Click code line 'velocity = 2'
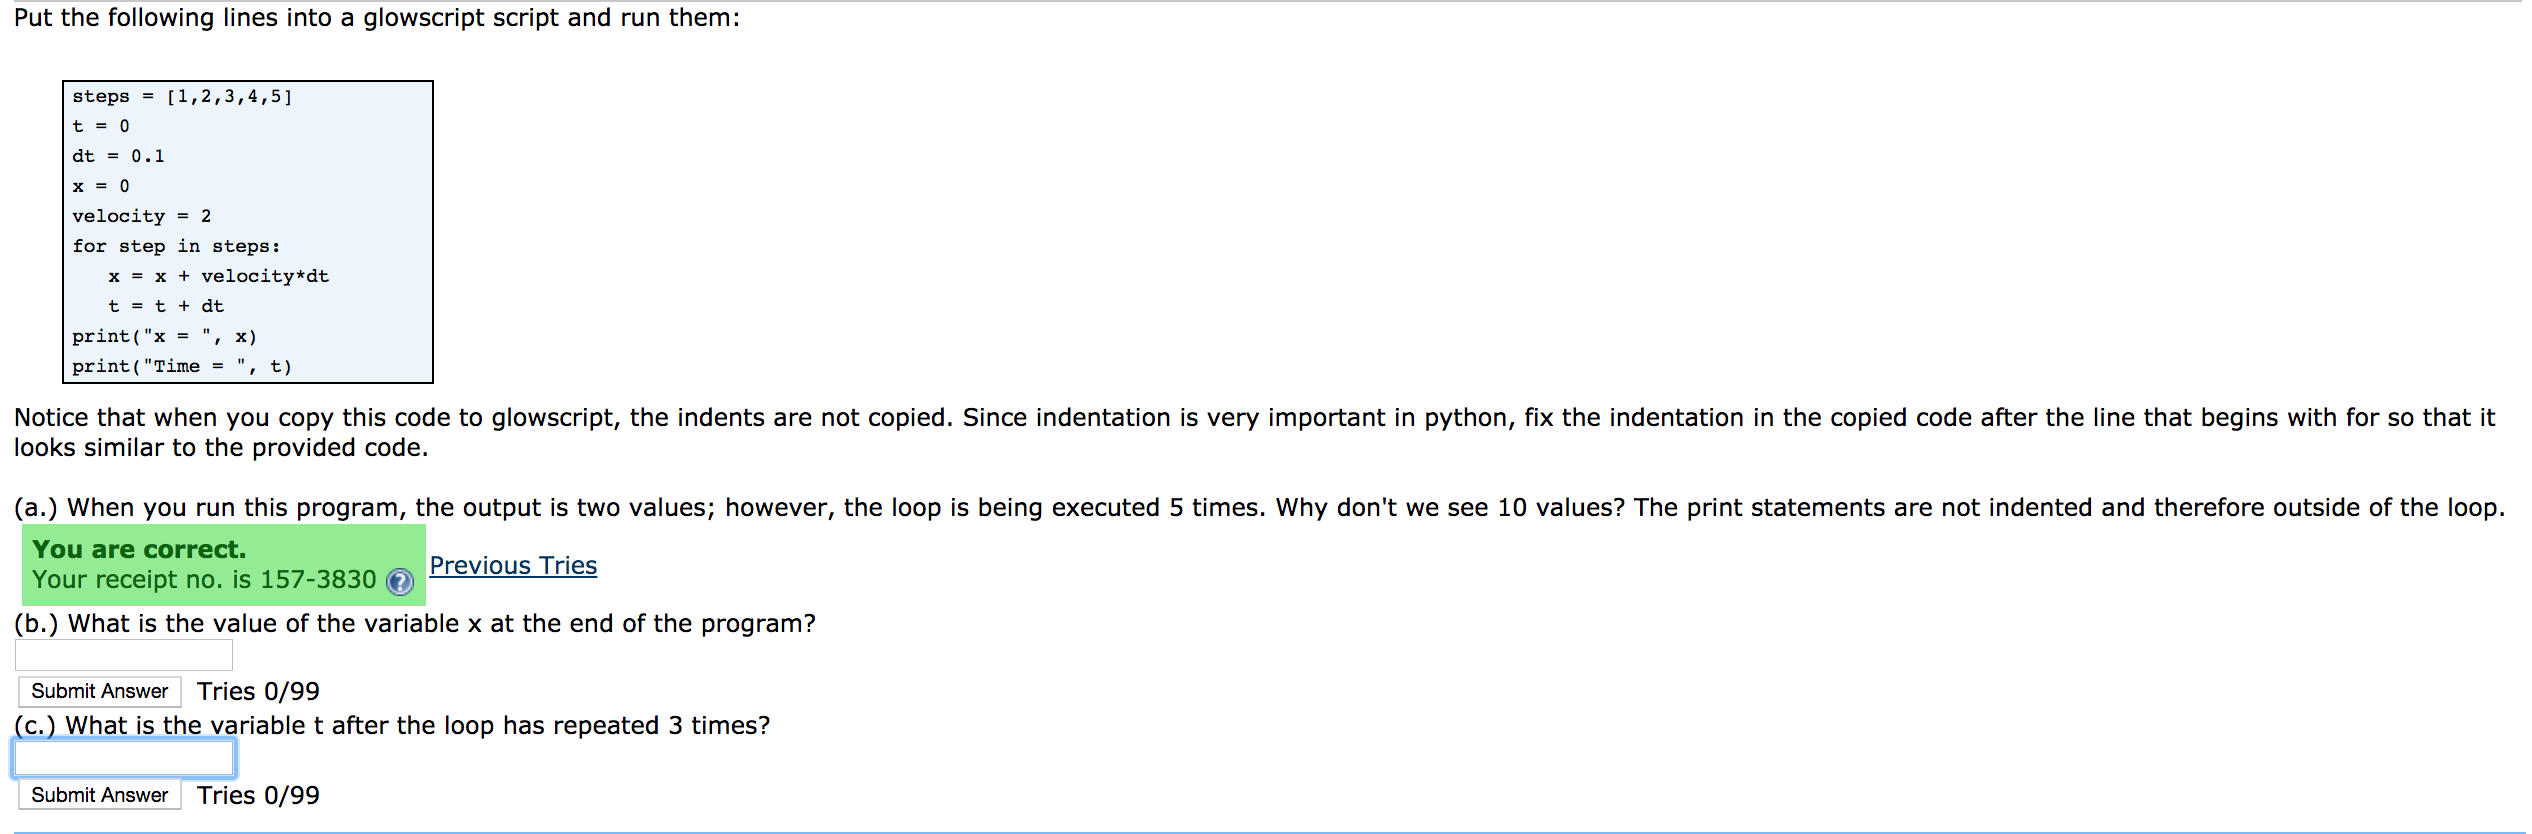2532x834 pixels. tap(141, 217)
